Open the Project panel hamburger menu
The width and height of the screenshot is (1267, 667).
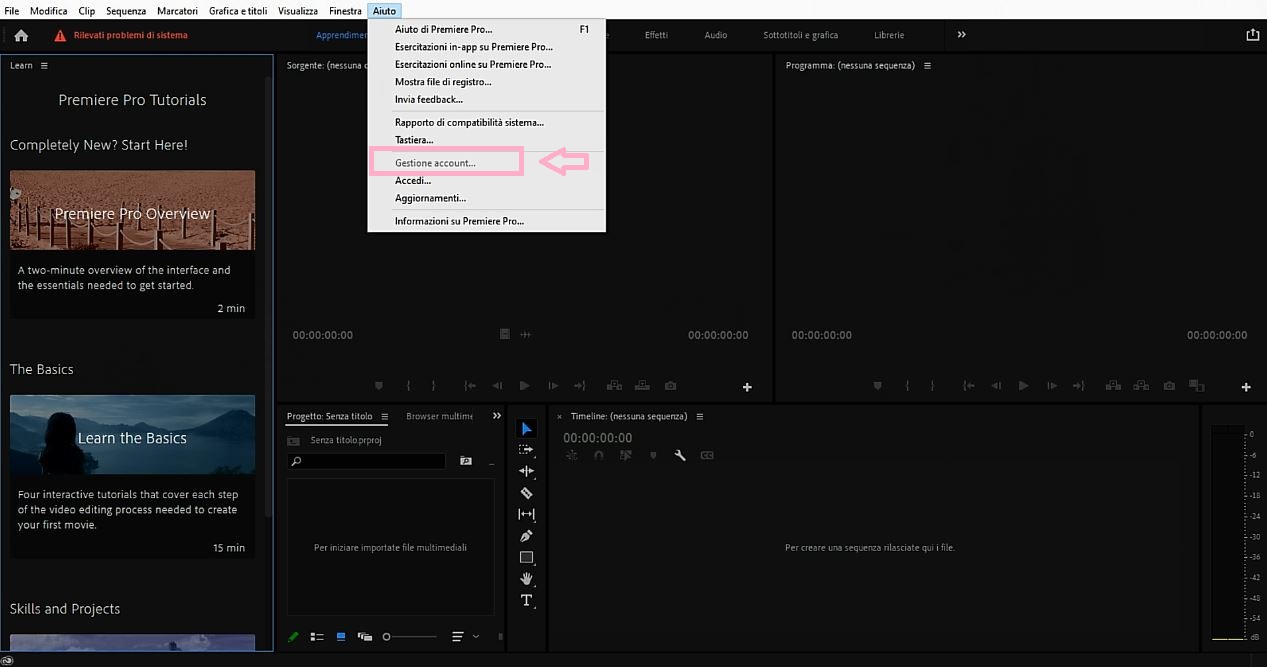coord(383,416)
